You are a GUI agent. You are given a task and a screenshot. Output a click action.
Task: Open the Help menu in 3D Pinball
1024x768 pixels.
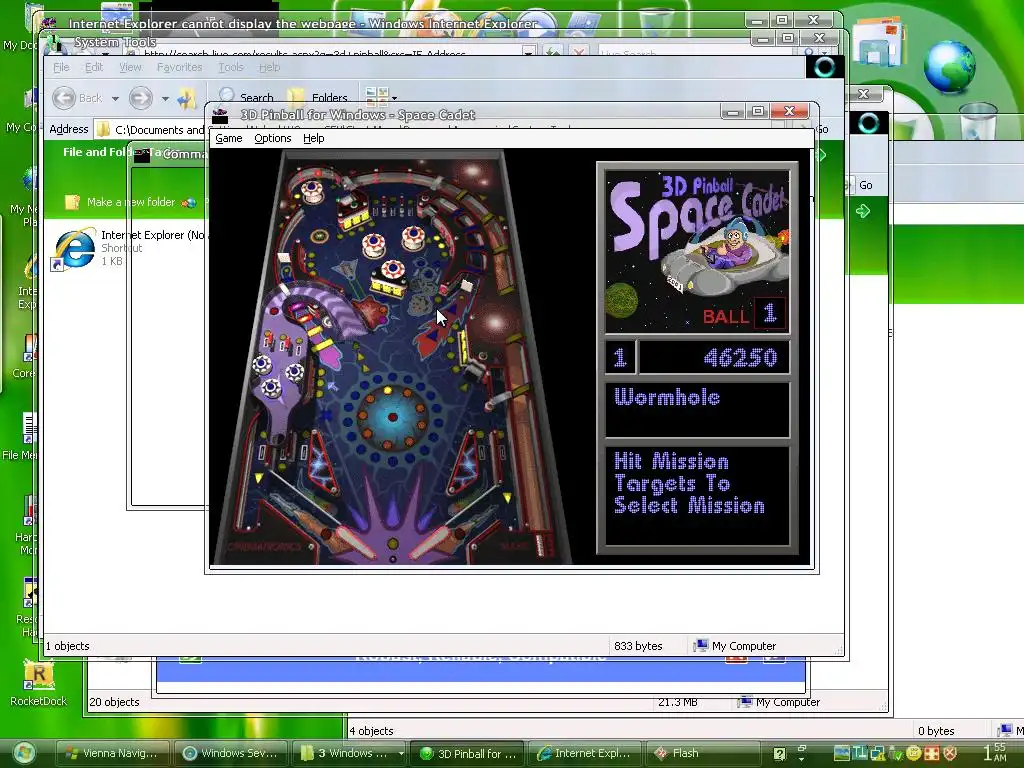(313, 138)
